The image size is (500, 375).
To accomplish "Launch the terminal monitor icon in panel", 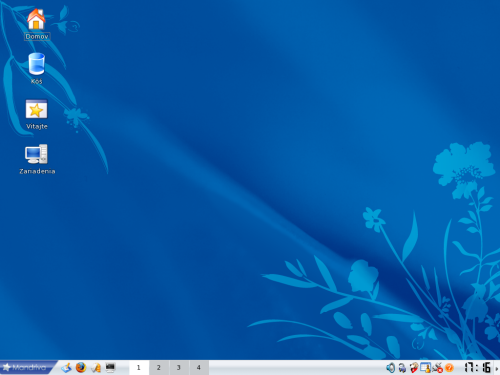I will (110, 368).
